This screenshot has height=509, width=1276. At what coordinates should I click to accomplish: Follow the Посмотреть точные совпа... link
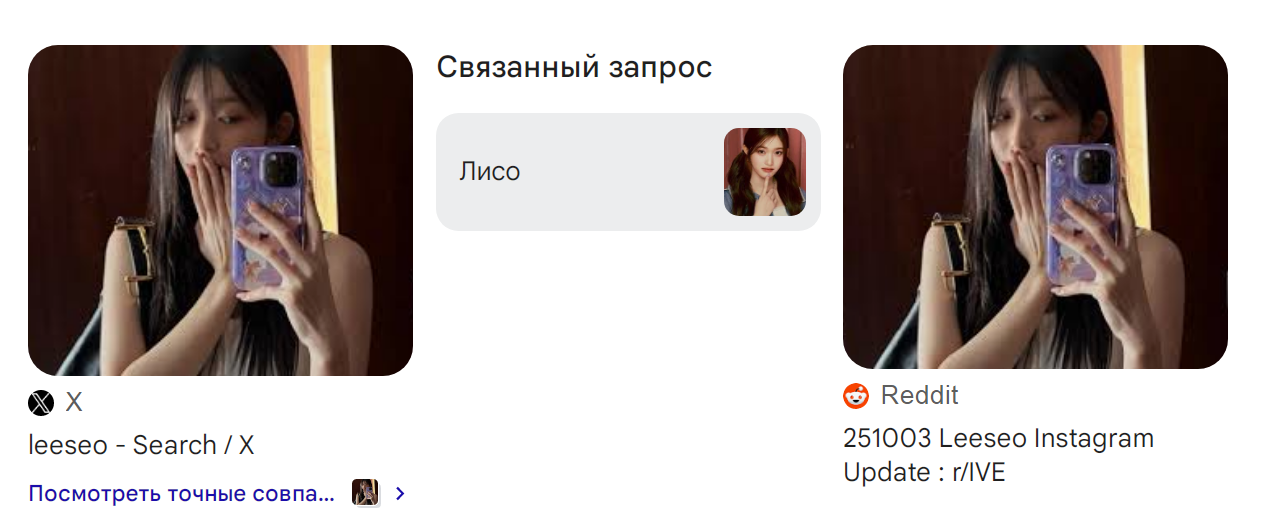[x=181, y=493]
